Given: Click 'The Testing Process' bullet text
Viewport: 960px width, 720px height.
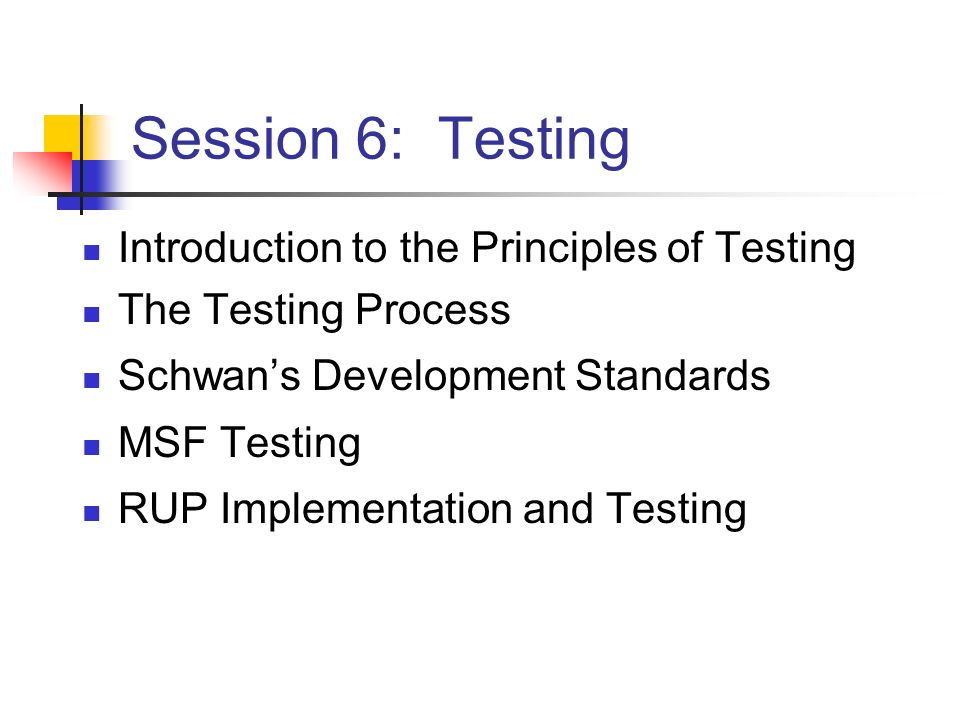Looking at the screenshot, I should [x=314, y=311].
